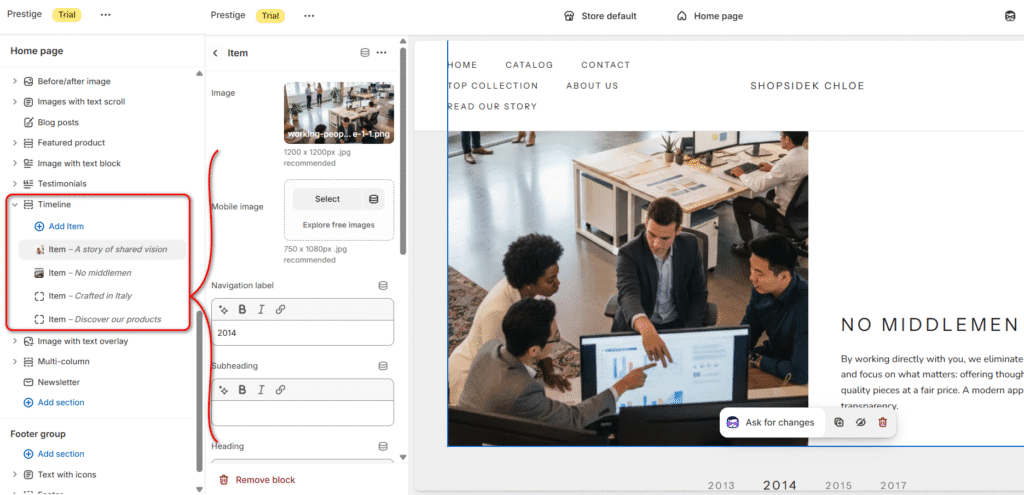The height and width of the screenshot is (495, 1024).
Task: Select the 2015 timeline year marker
Action: 838,486
